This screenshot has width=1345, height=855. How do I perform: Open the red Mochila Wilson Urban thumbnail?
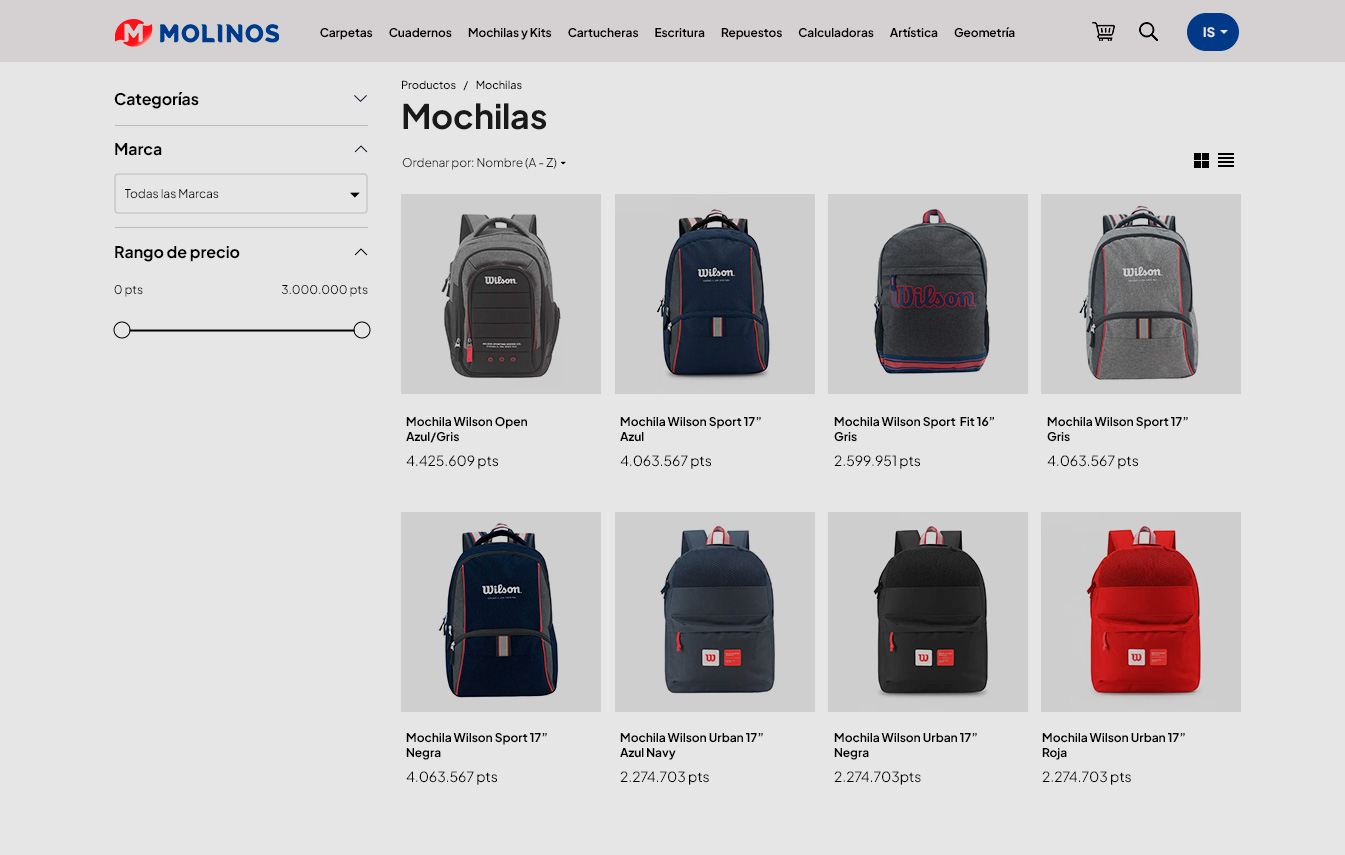(1141, 612)
